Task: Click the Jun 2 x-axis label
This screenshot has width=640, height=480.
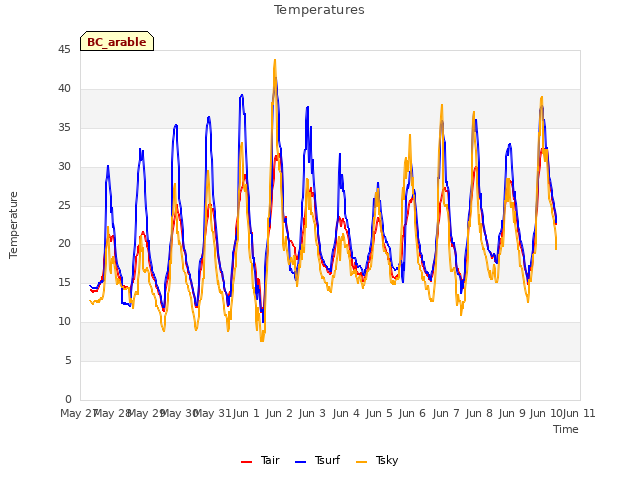Action: point(279,413)
